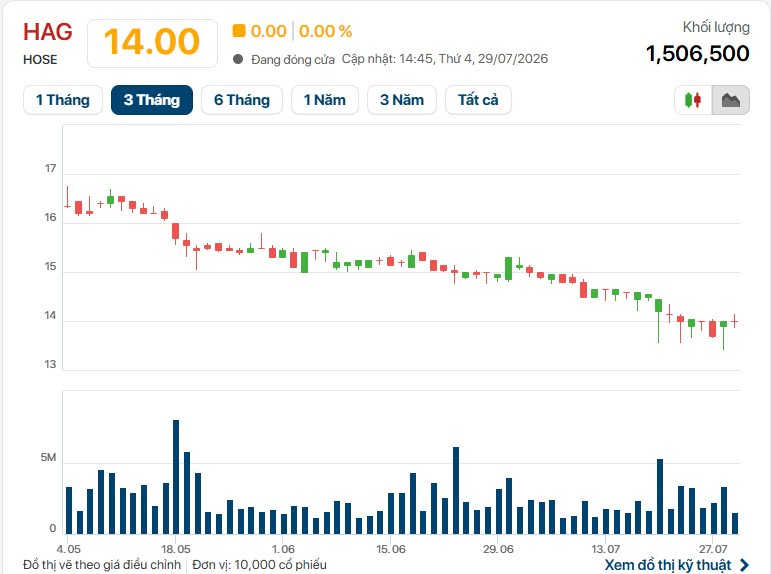Click the volume spike bar before 29.06
The width and height of the screenshot is (771, 574).
click(456, 490)
